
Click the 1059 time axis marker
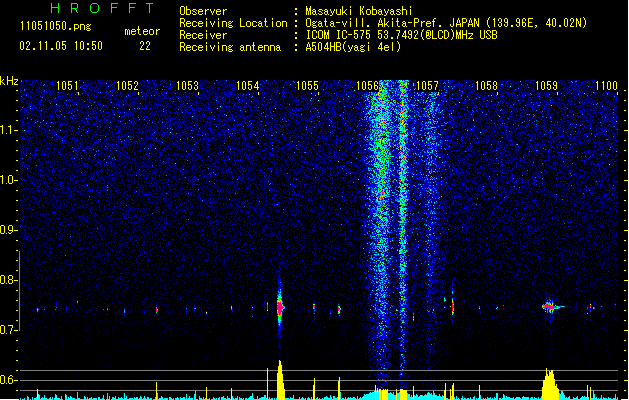(546, 86)
